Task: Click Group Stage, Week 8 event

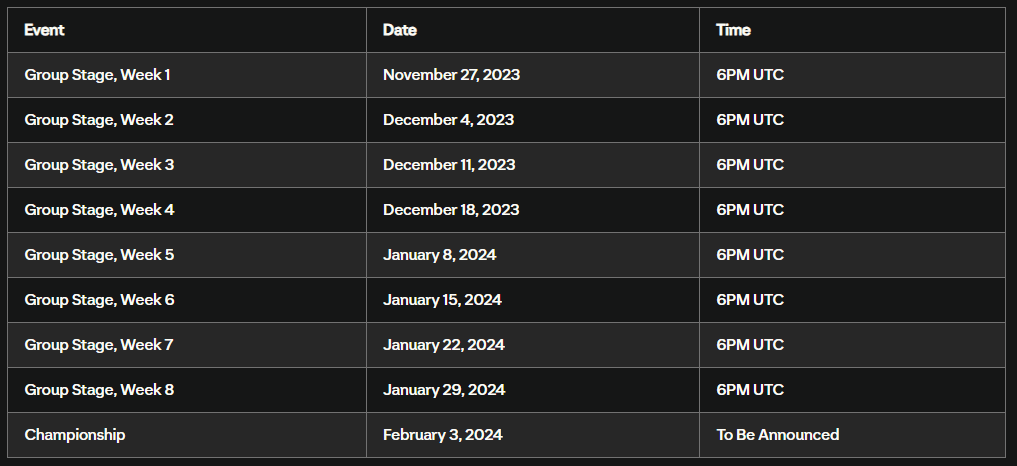Action: [99, 389]
